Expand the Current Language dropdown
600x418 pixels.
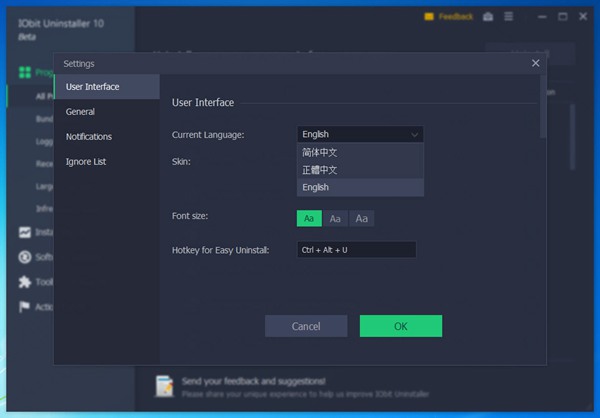point(360,134)
